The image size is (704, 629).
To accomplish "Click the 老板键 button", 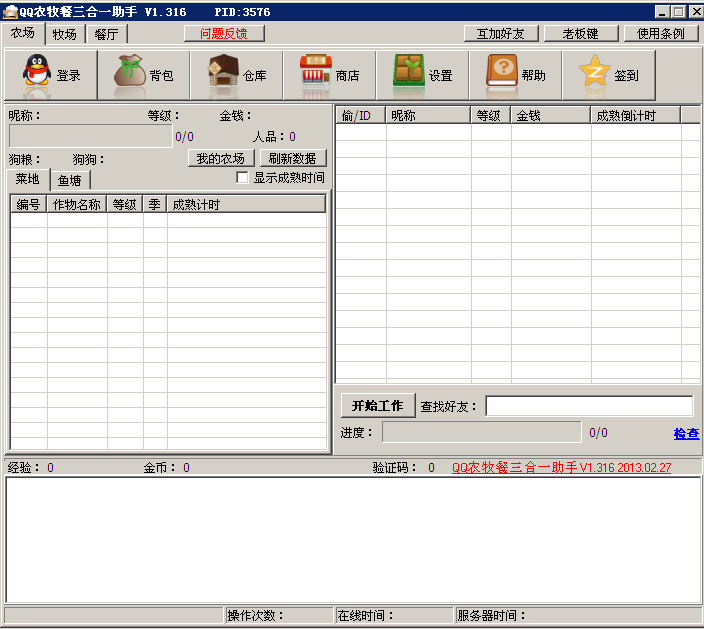I will [581, 34].
